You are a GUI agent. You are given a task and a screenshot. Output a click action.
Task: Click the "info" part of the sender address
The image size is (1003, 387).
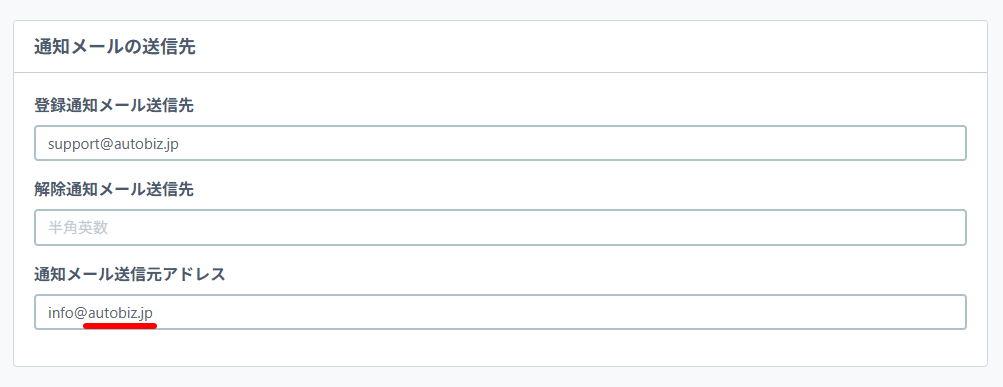[x=61, y=313]
